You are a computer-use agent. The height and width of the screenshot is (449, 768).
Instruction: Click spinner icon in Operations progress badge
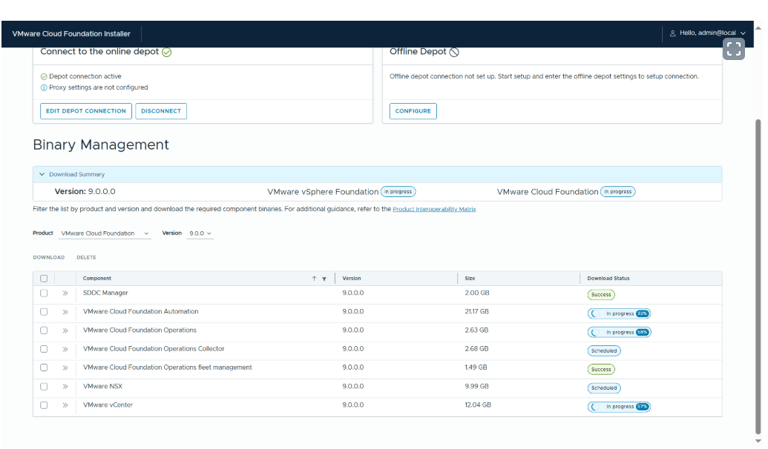click(x=594, y=332)
